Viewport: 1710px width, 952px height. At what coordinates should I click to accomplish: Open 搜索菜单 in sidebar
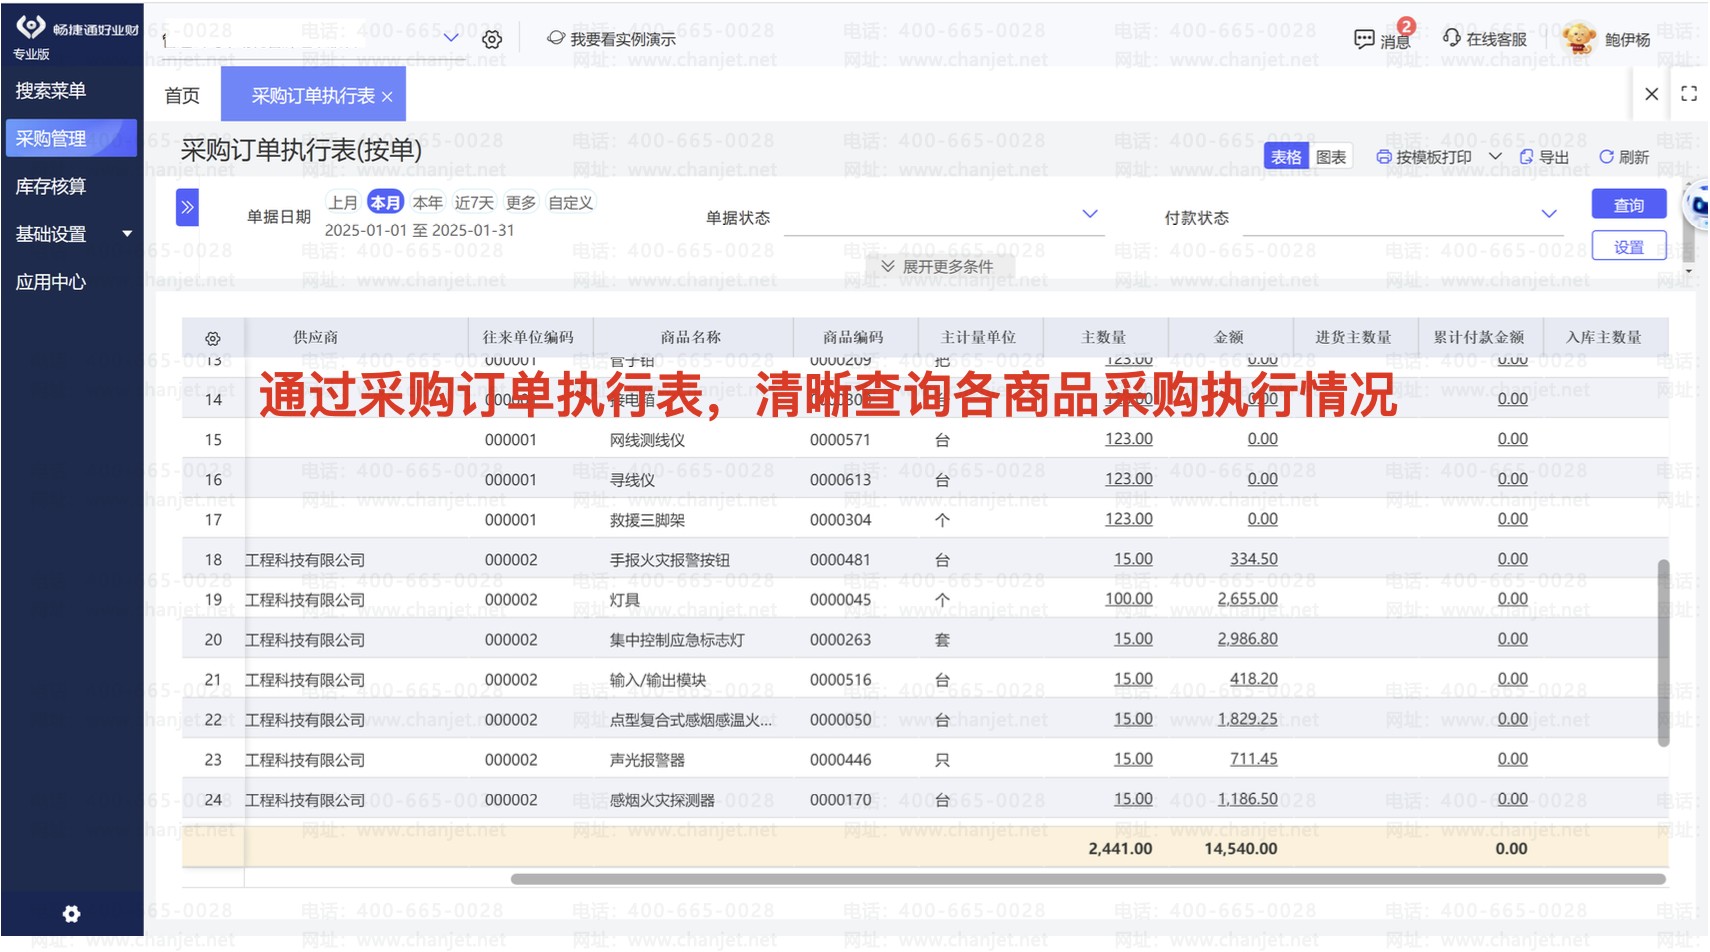coord(51,91)
